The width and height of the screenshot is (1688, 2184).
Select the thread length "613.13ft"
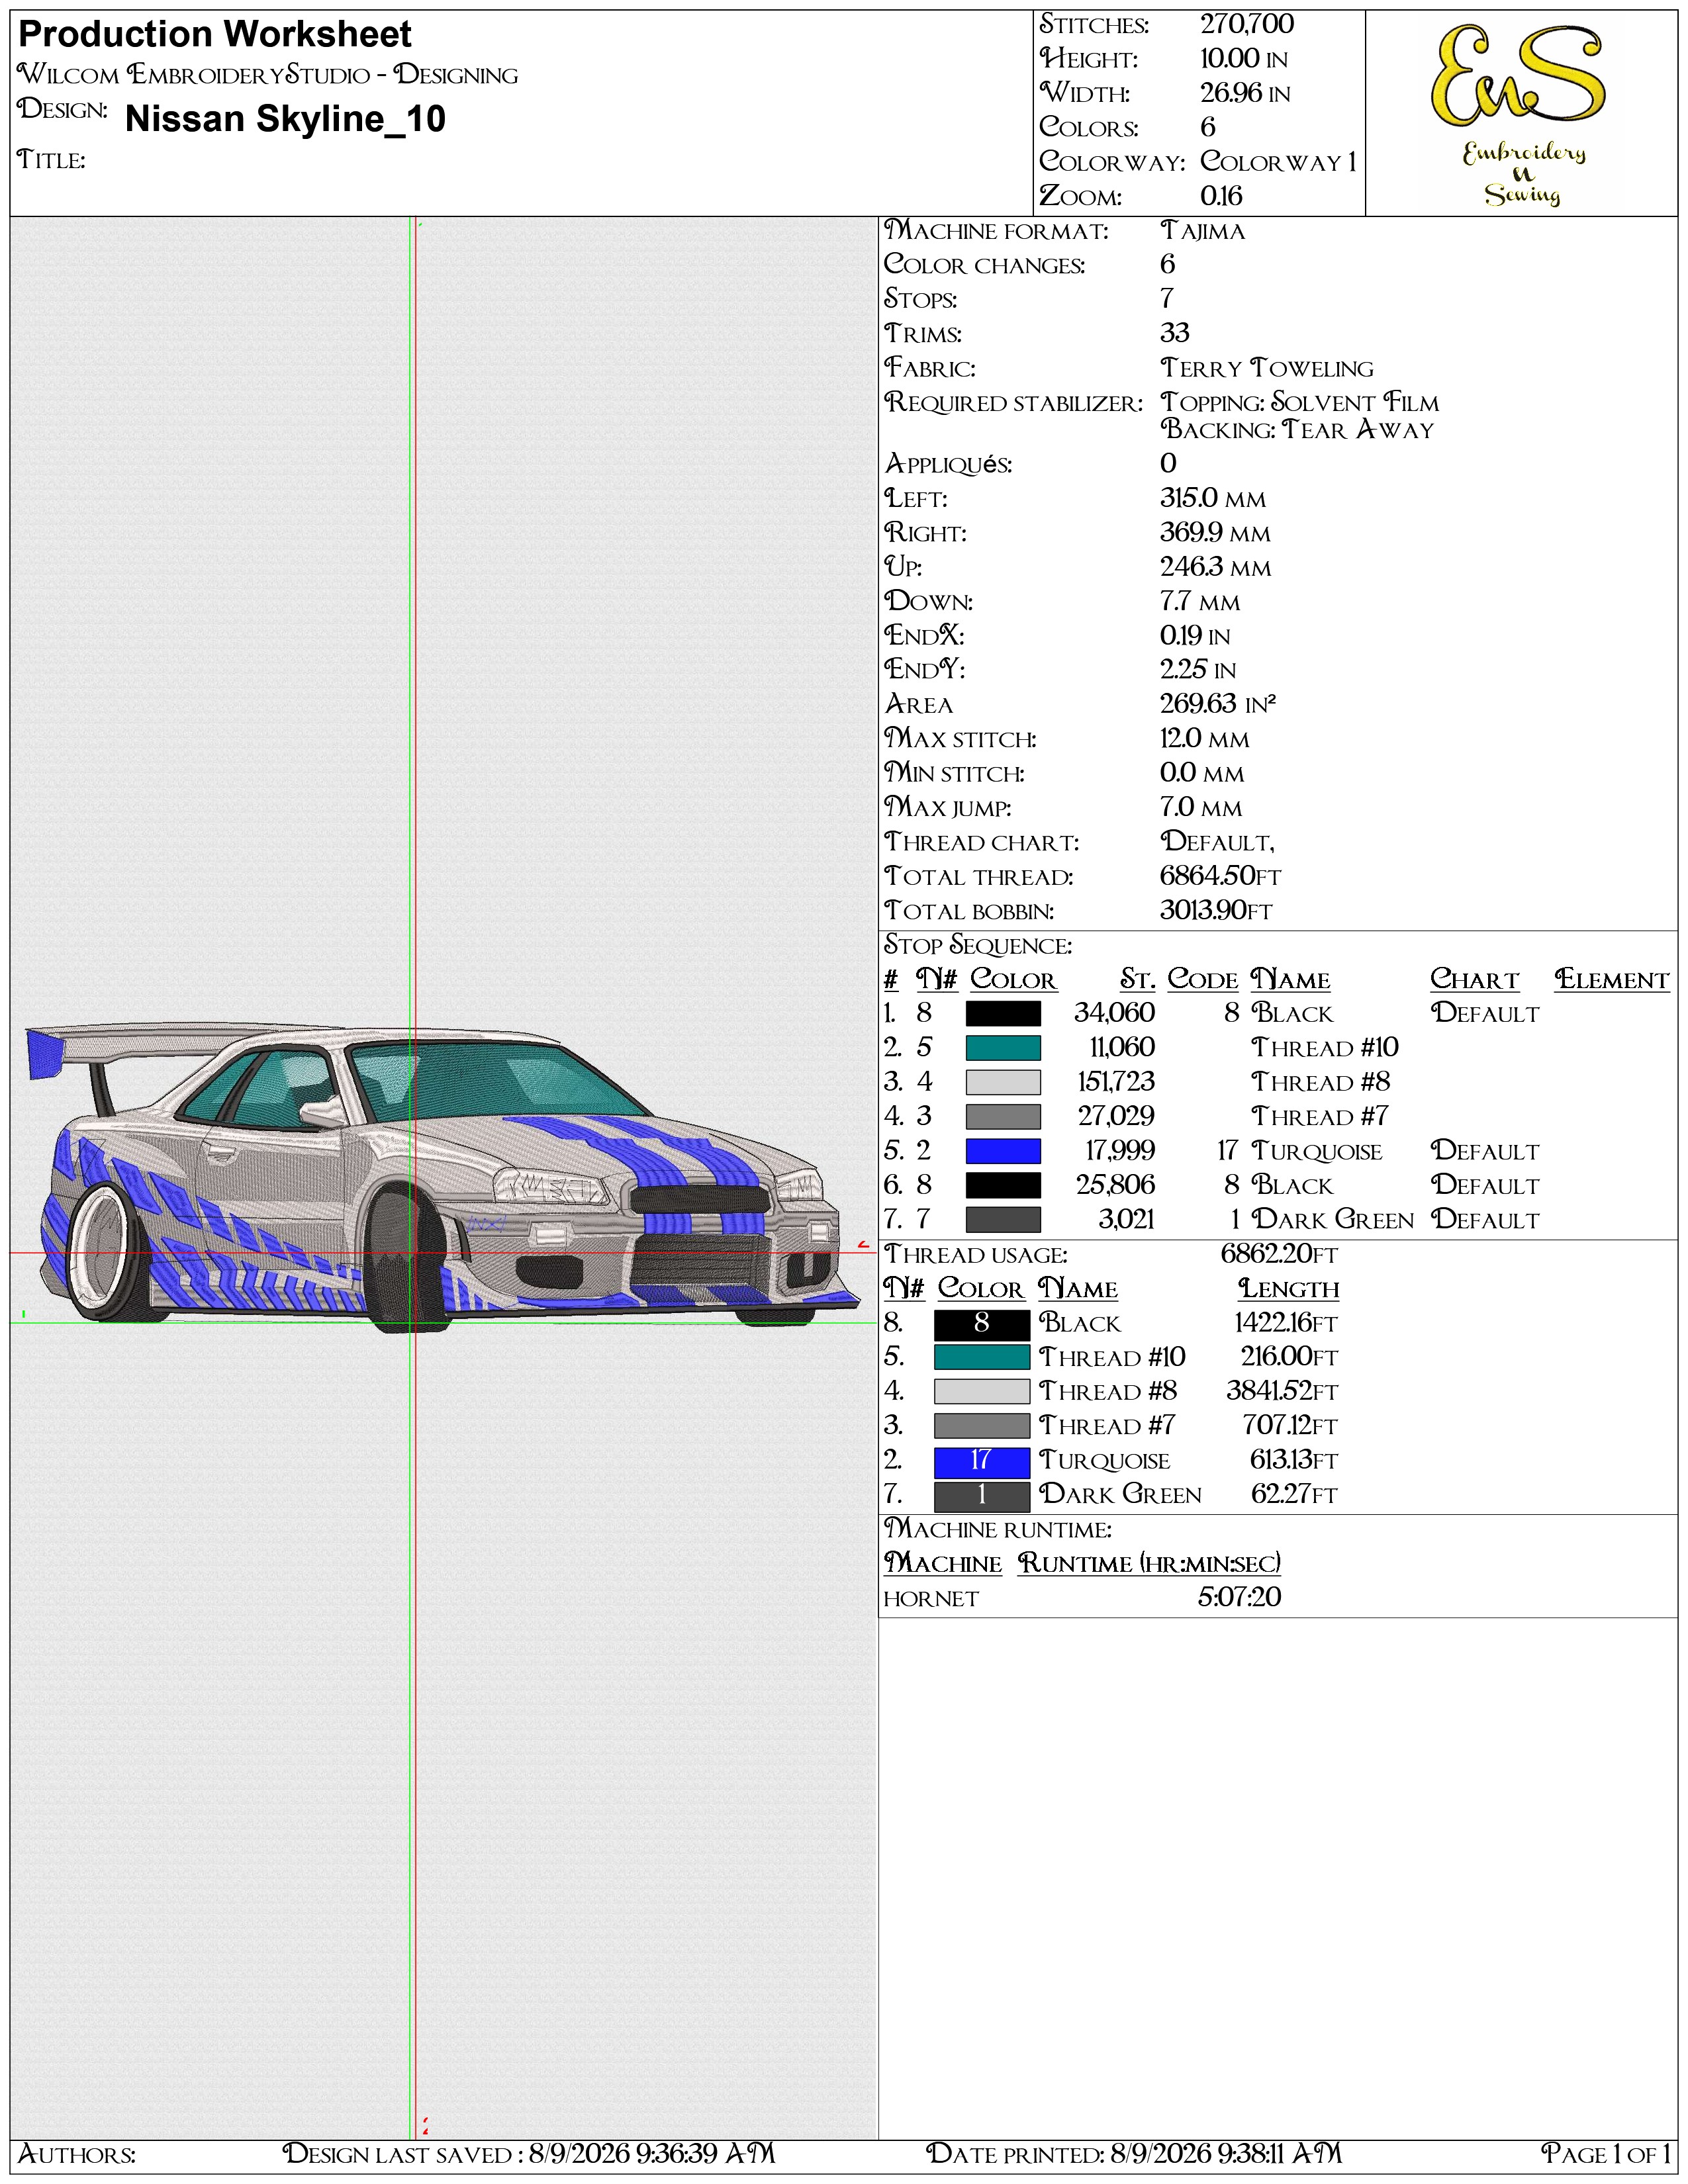[x=1294, y=1461]
